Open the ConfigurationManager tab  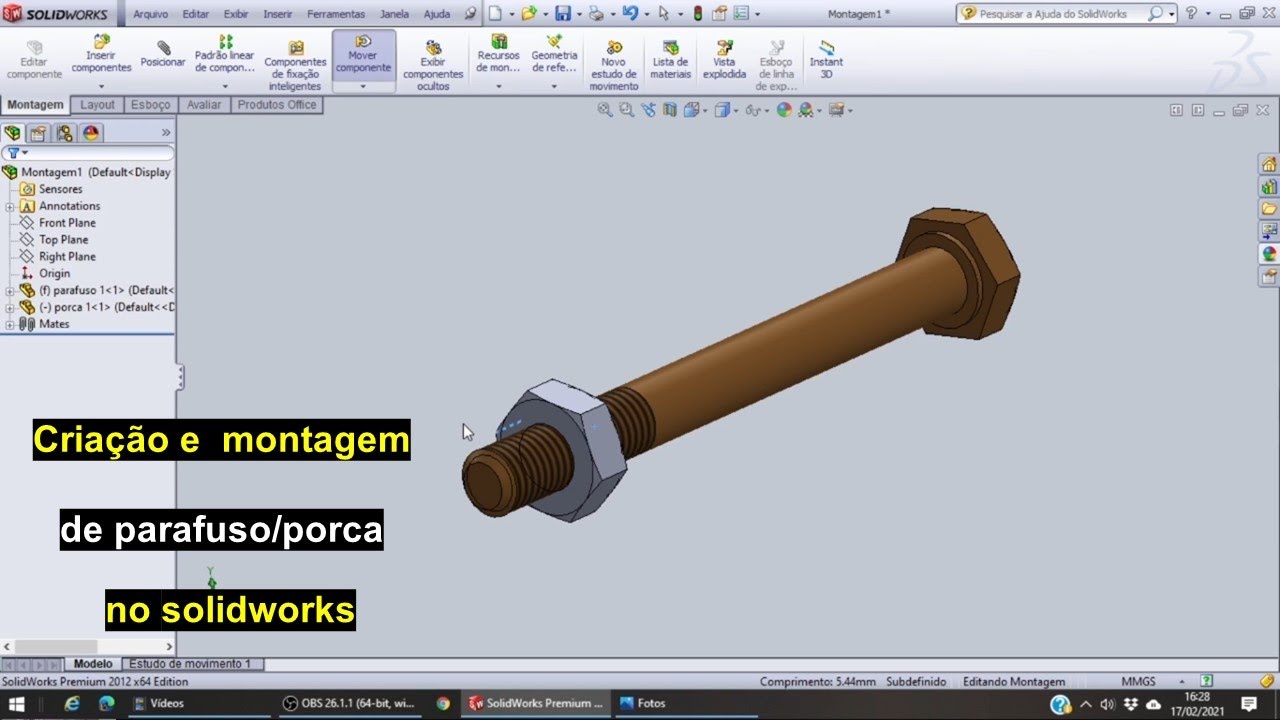(65, 132)
